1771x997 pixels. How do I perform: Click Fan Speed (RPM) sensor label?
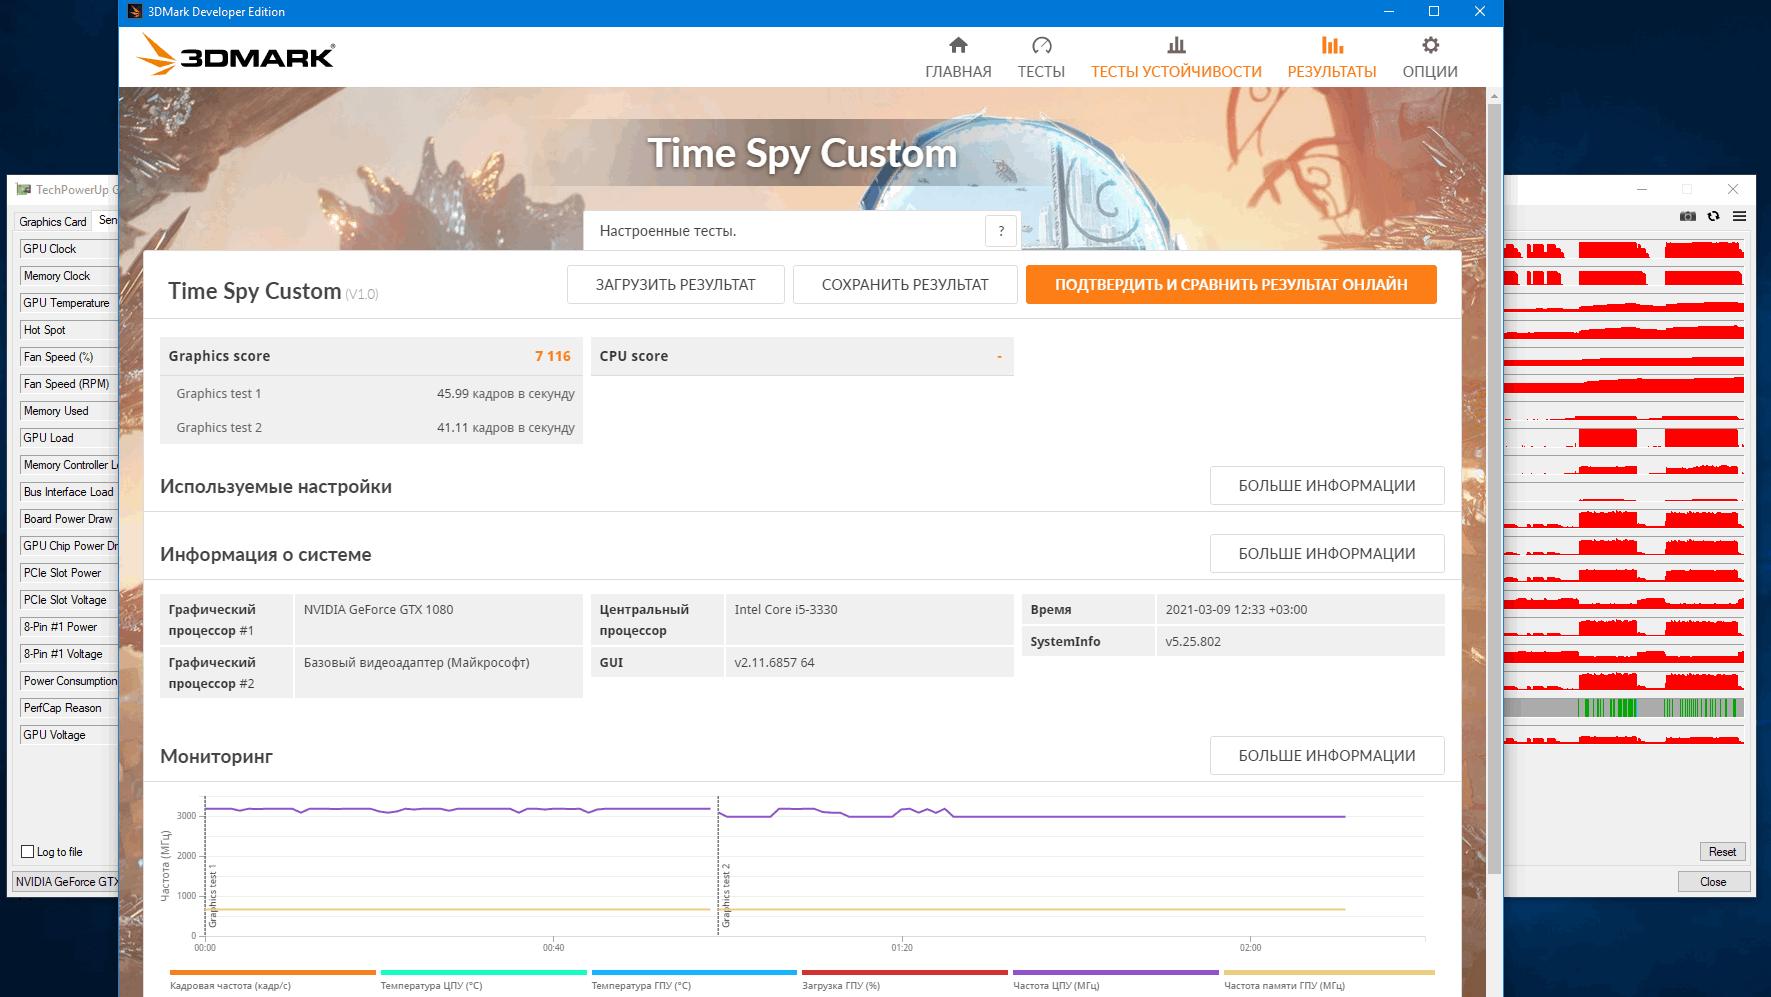(68, 384)
